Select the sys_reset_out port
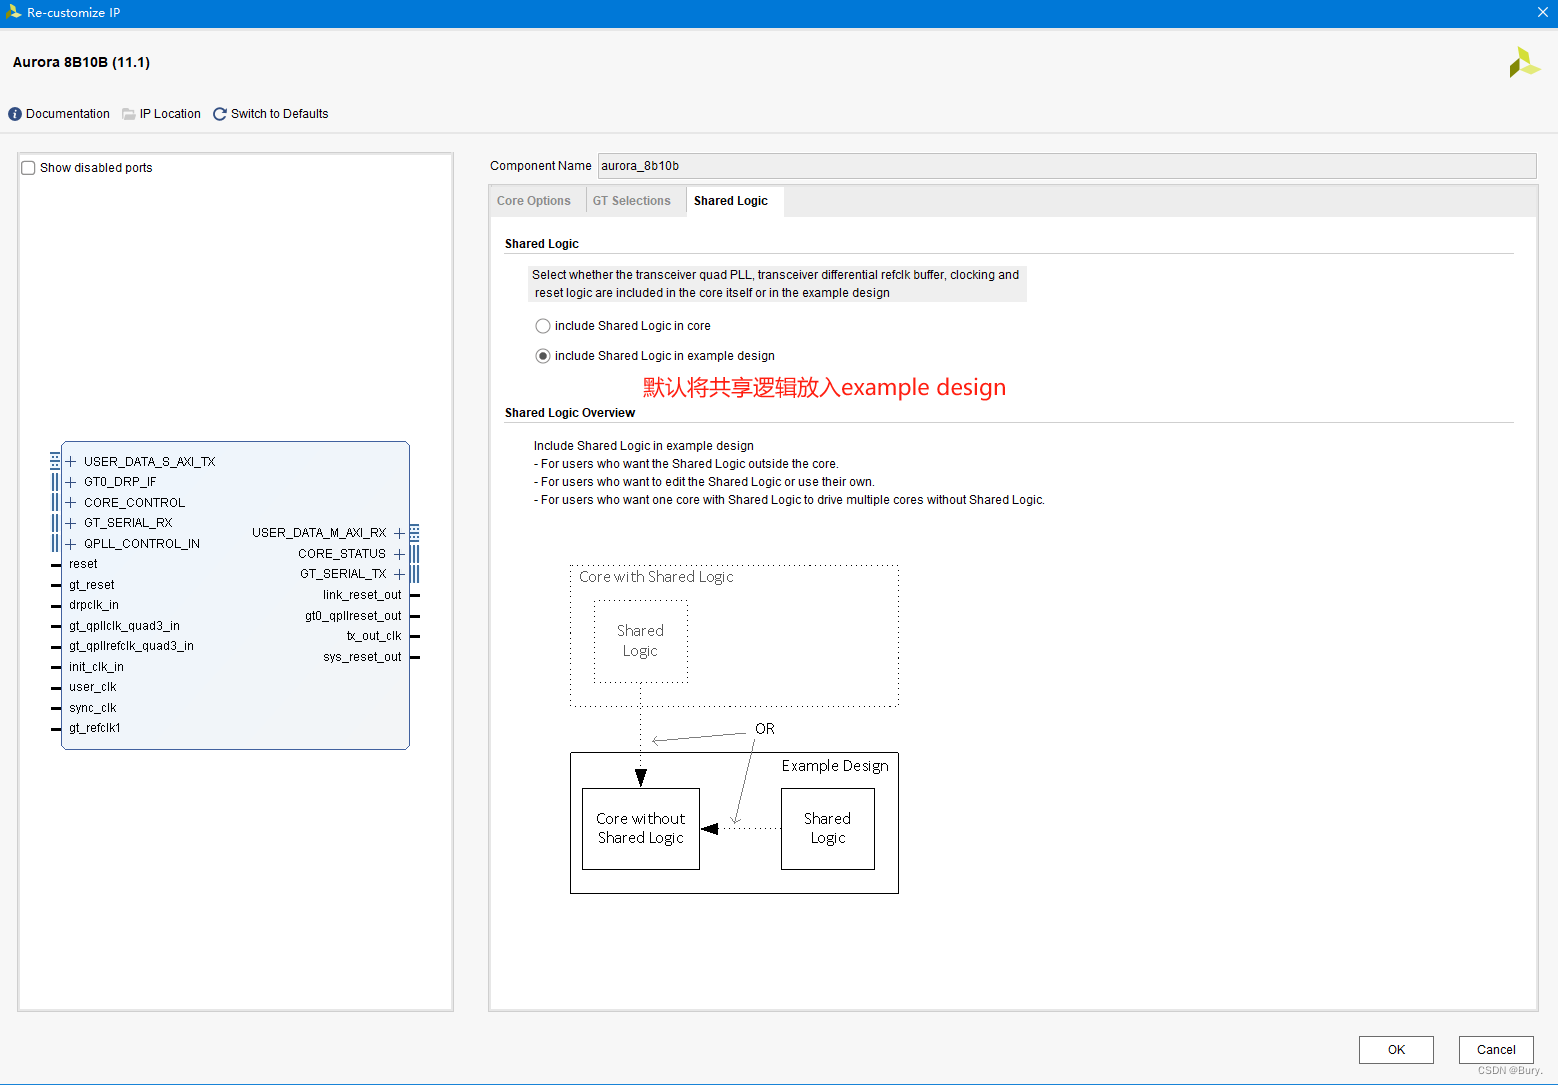 (x=362, y=657)
